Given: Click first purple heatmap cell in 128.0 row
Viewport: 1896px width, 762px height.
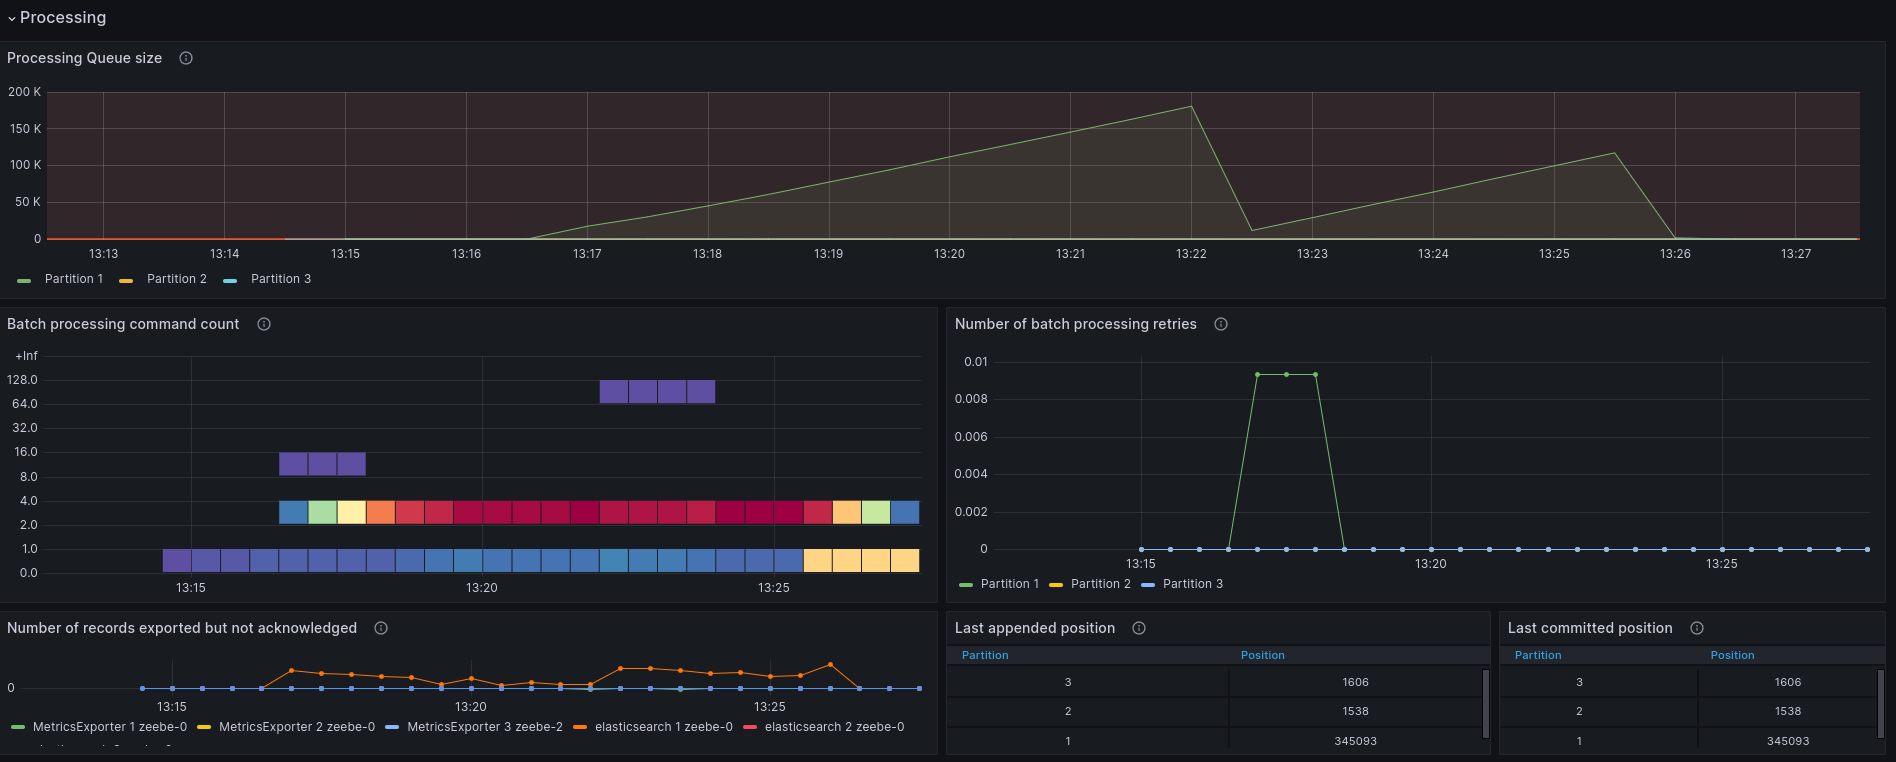Looking at the screenshot, I should coord(614,391).
